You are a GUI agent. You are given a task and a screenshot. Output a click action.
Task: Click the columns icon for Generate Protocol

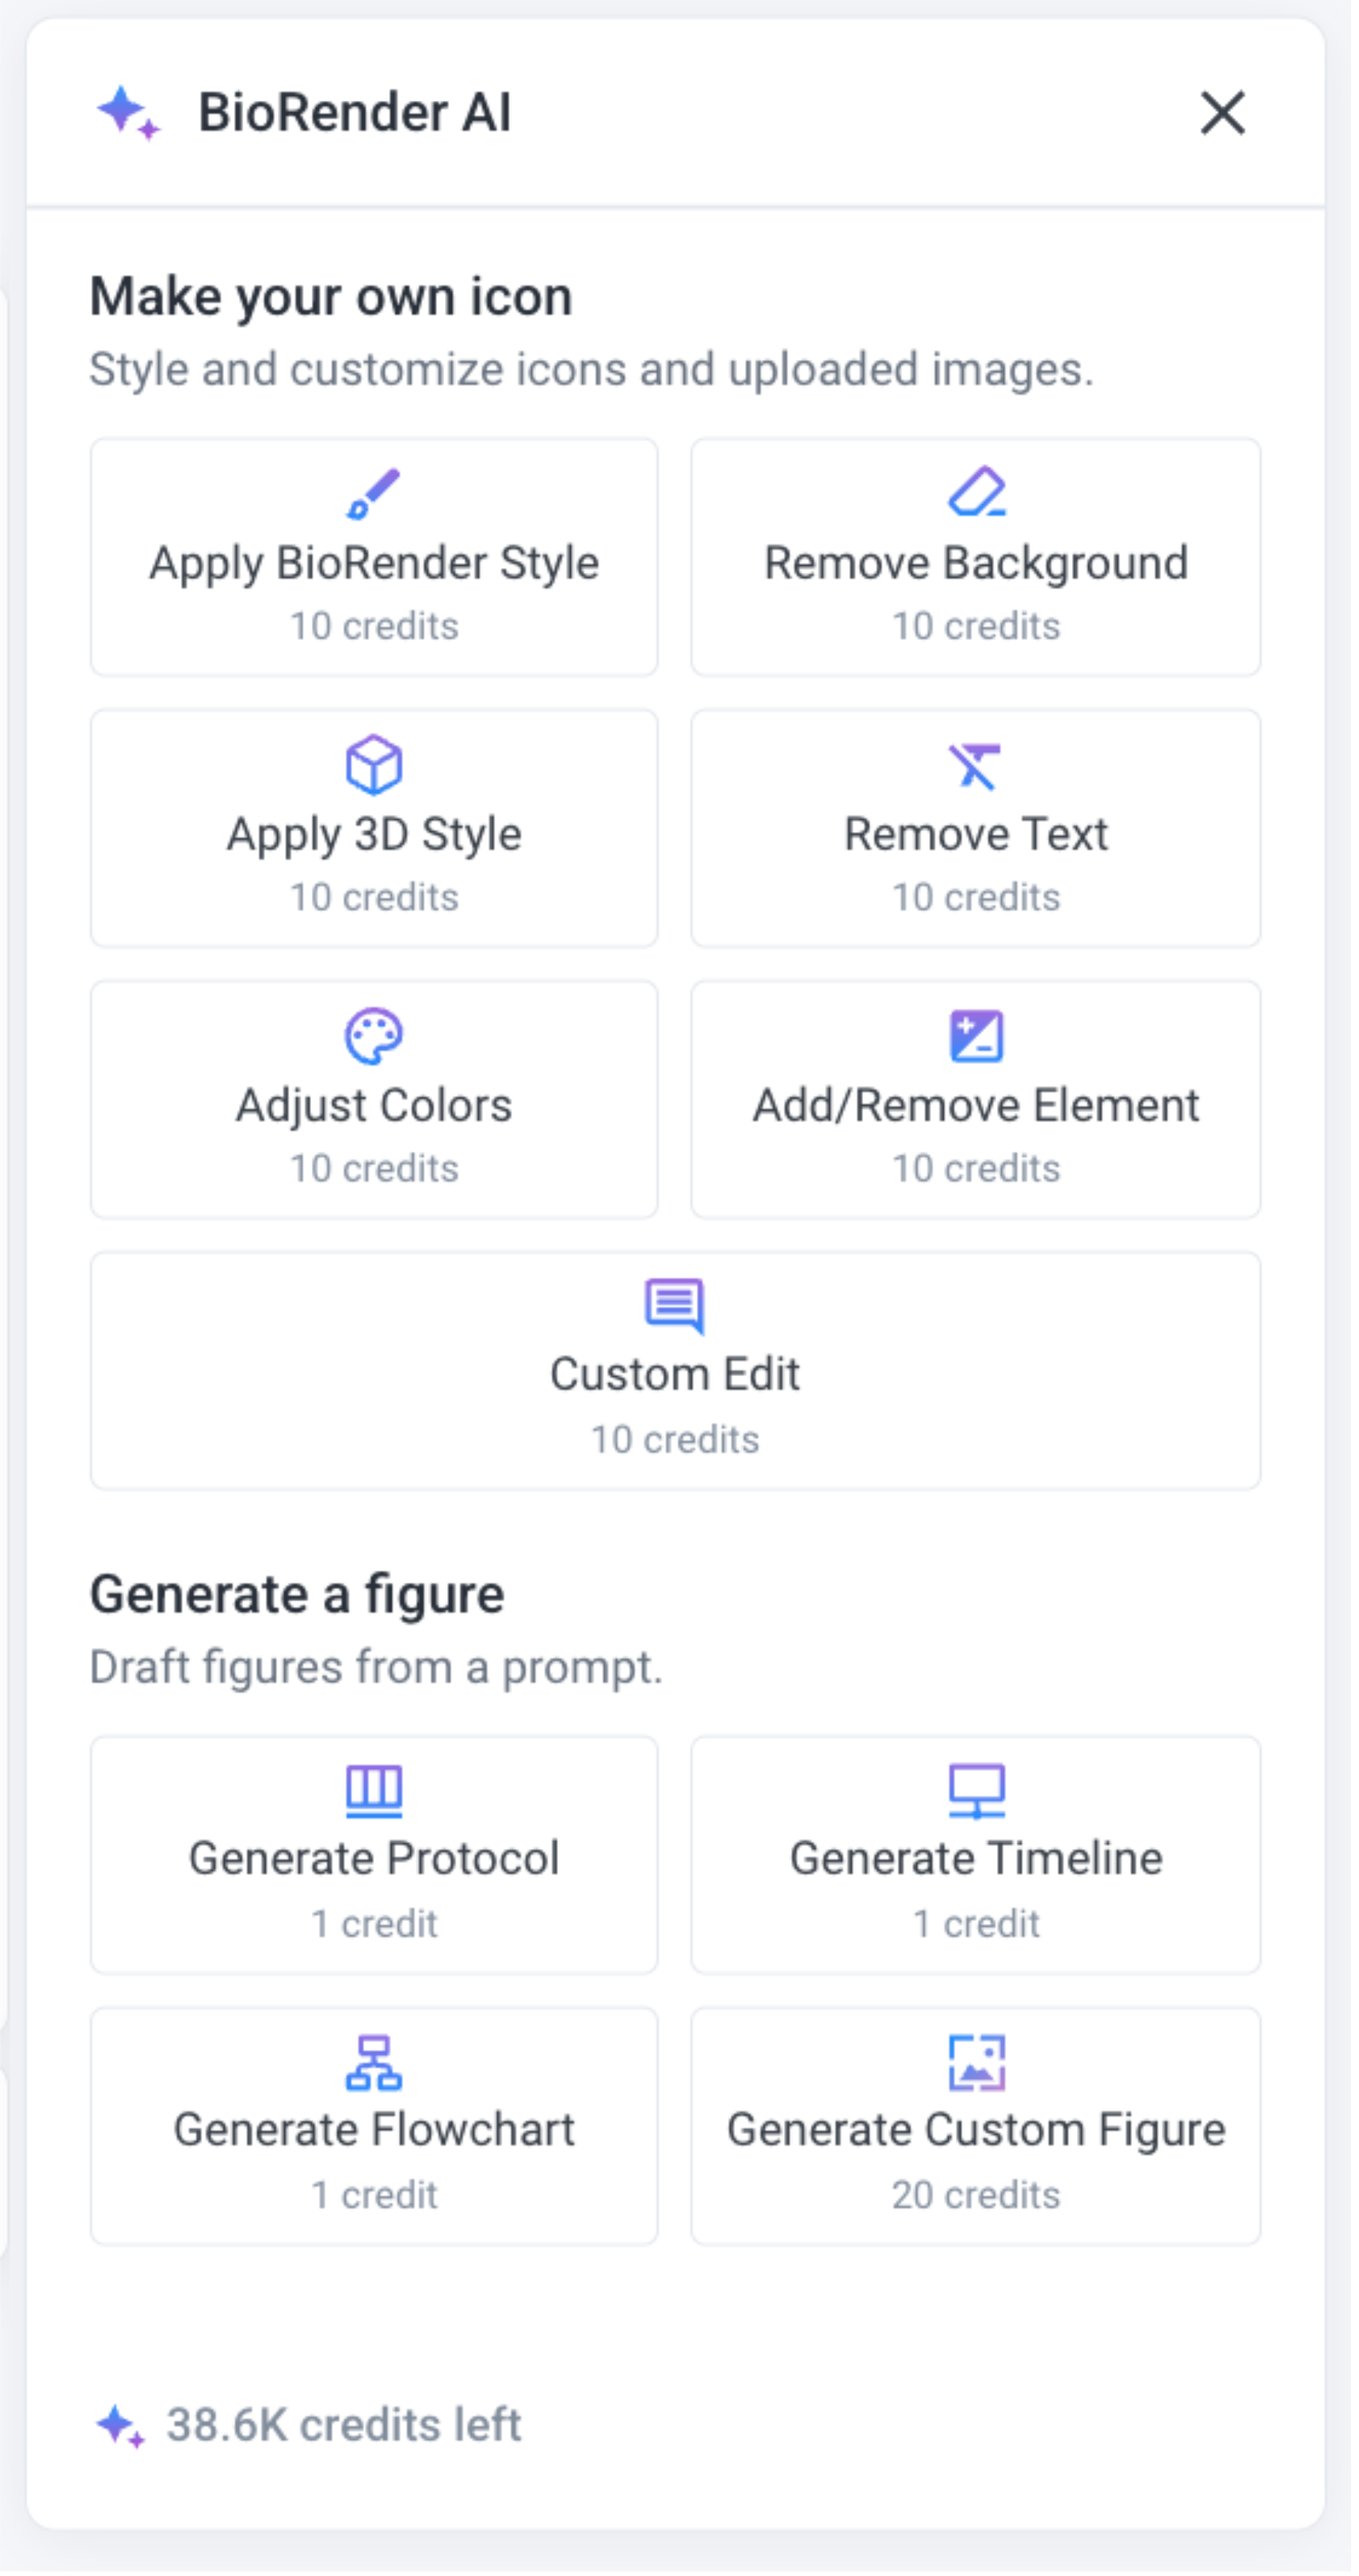374,1790
